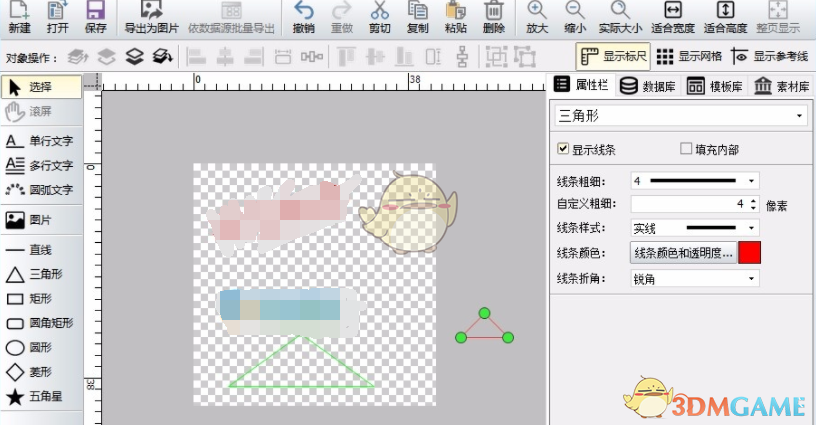The width and height of the screenshot is (816, 425).
Task: Click the red line color swatch
Action: click(x=750, y=254)
